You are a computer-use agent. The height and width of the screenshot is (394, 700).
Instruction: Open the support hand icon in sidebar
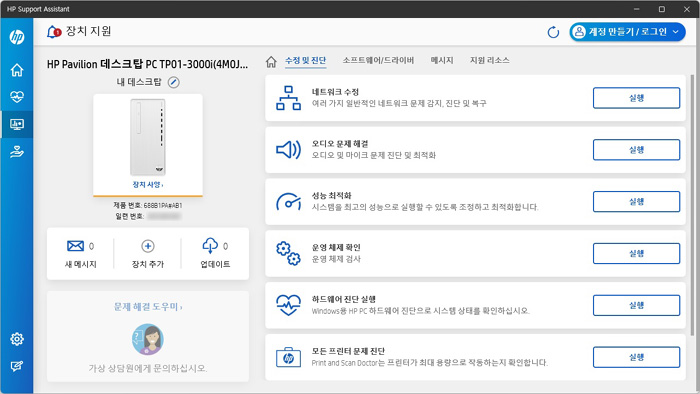pos(17,152)
